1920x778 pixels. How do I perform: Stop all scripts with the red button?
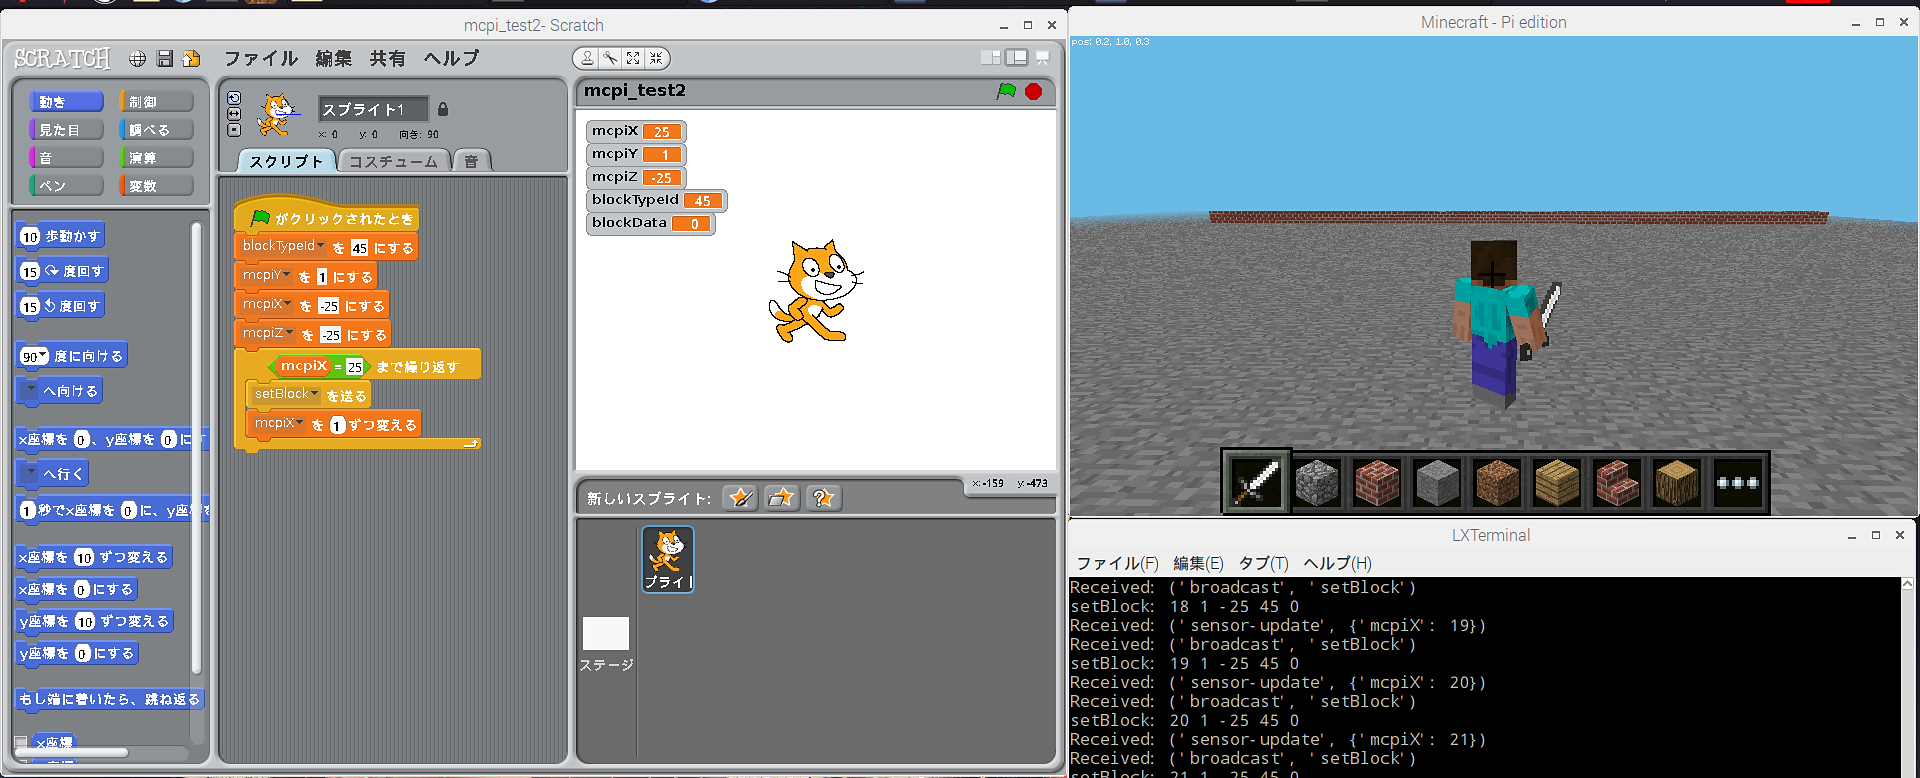pyautogui.click(x=1034, y=91)
